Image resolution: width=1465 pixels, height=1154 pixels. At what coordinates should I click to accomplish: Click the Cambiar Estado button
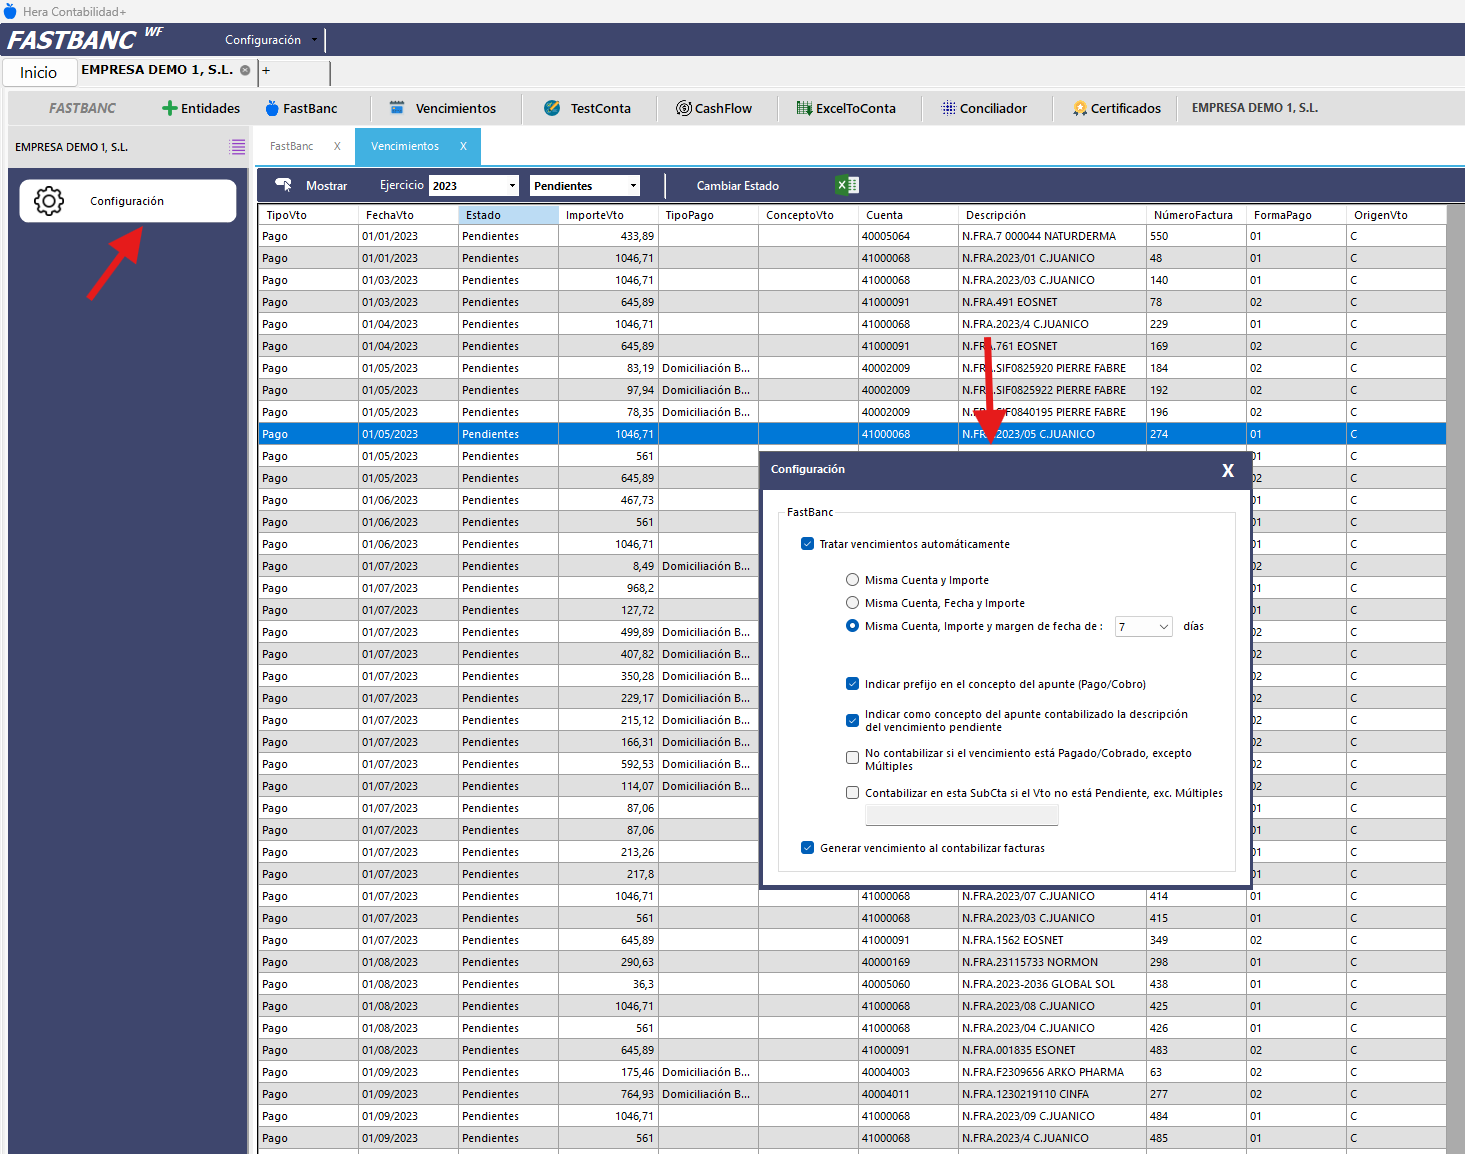(x=737, y=186)
